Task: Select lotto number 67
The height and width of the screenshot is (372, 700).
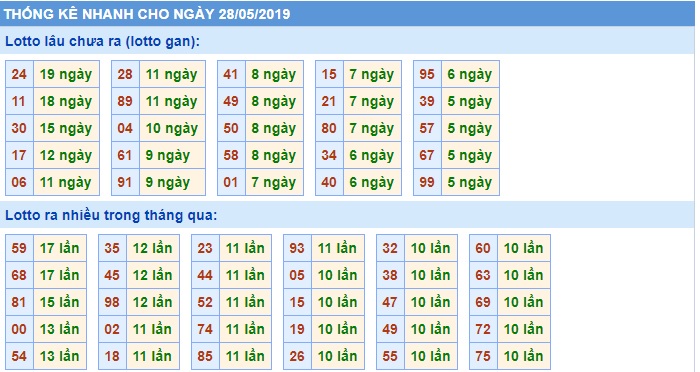Action: pos(427,155)
